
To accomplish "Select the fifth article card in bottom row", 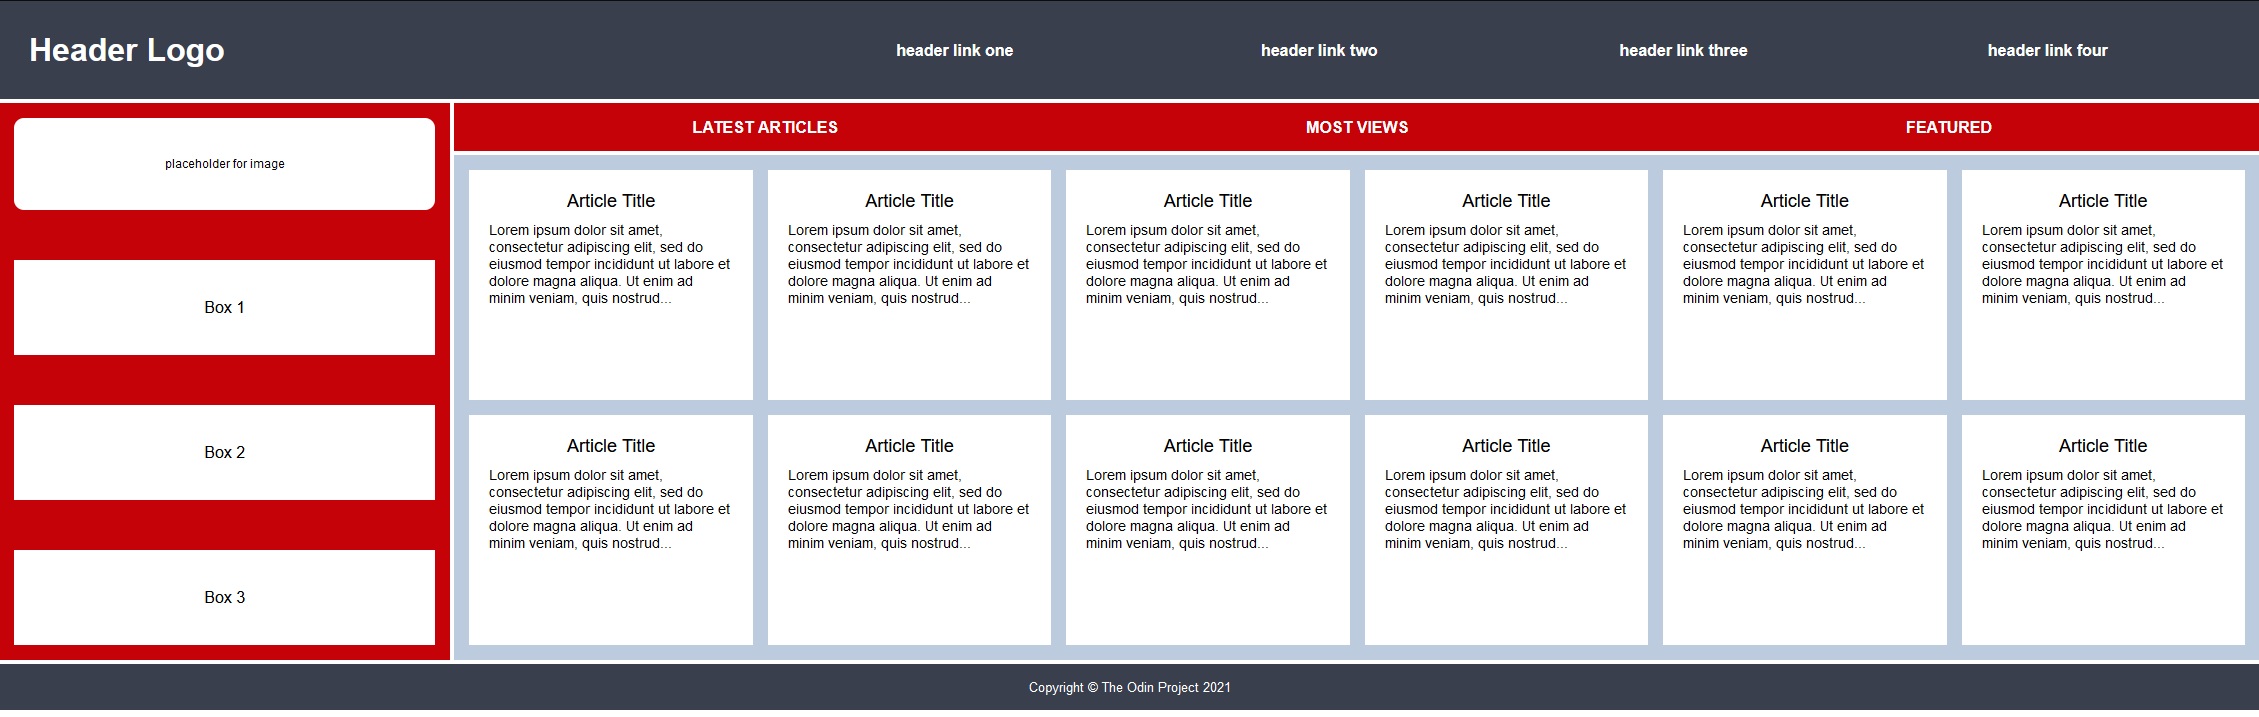I will pyautogui.click(x=1804, y=530).
